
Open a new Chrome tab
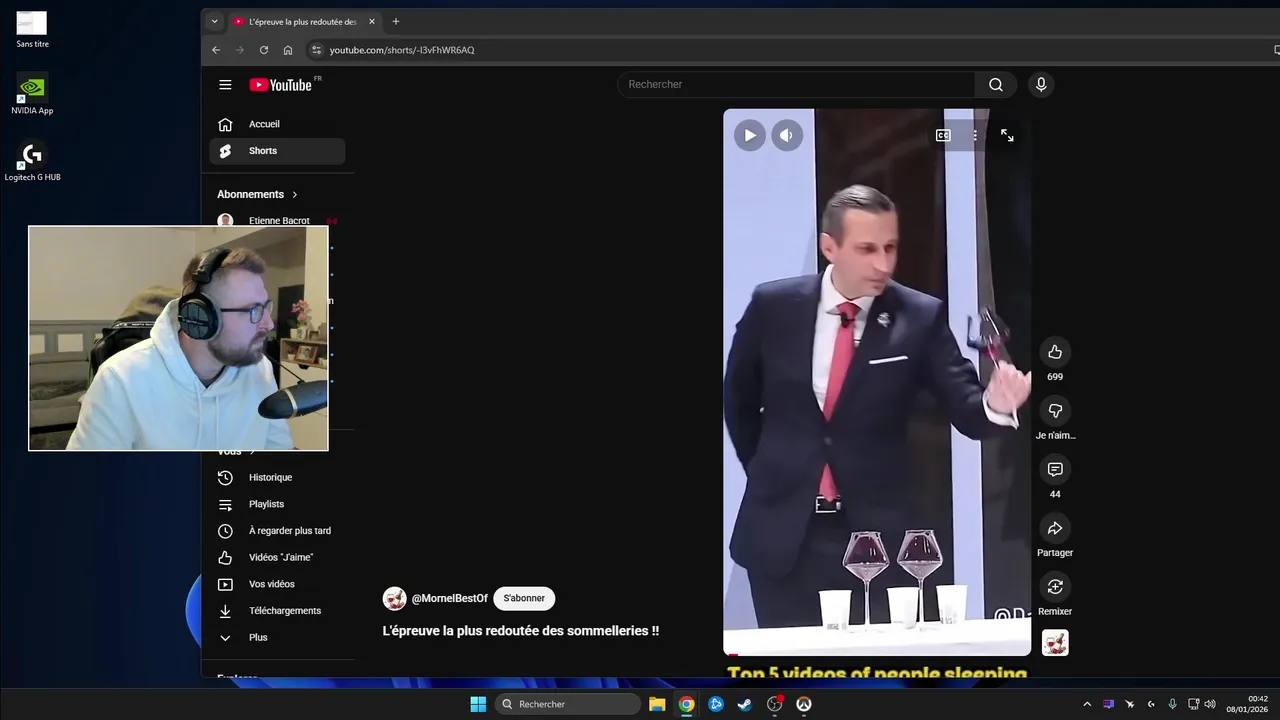[396, 21]
